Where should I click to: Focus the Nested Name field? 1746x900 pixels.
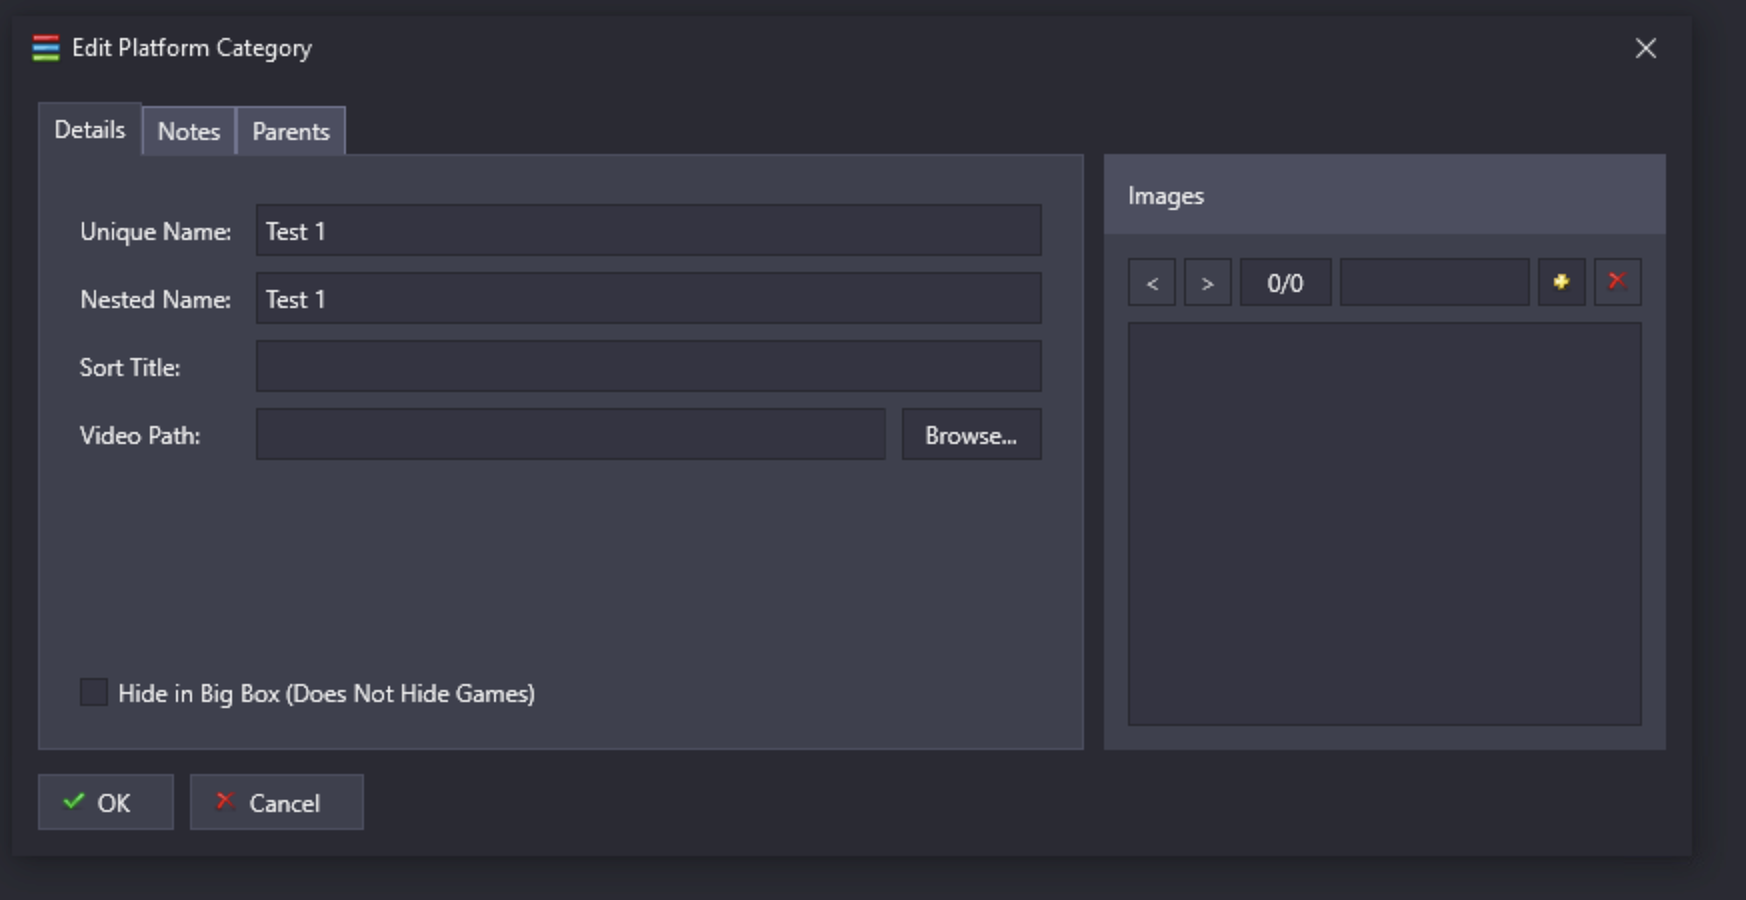[649, 298]
